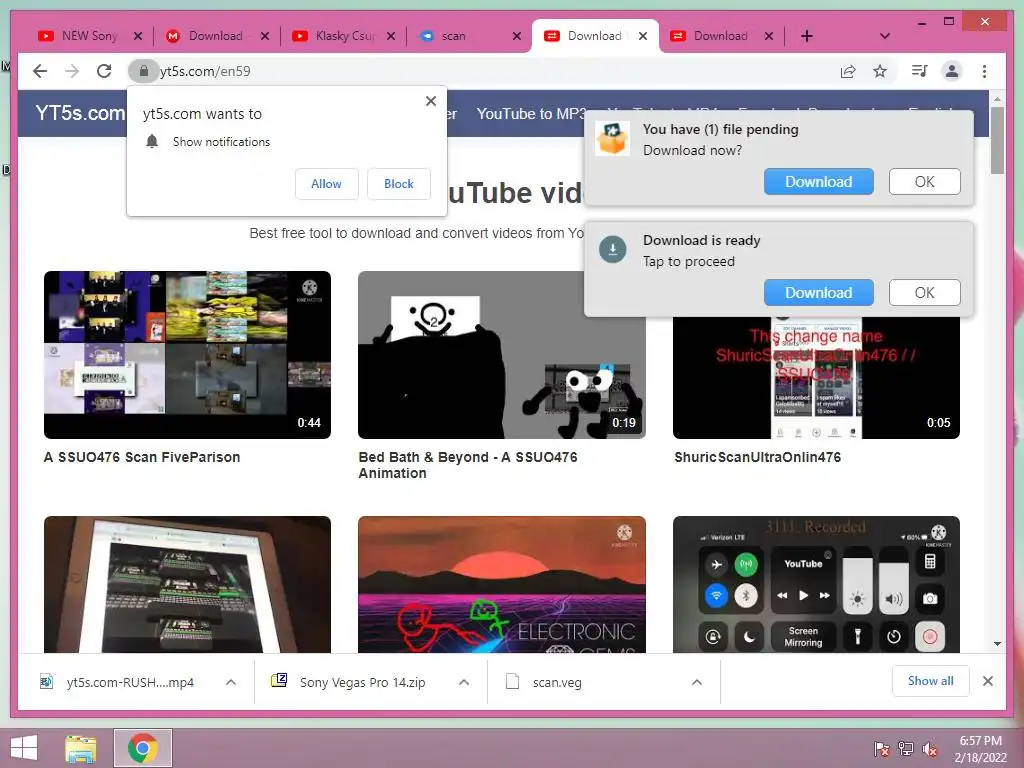Open the taskbar clock and date
This screenshot has width=1024, height=768.
tap(980, 749)
